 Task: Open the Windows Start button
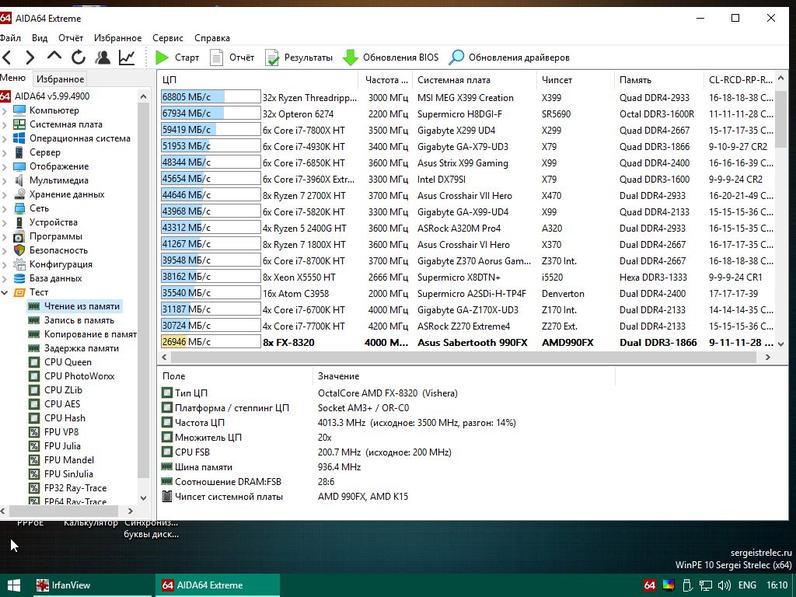pos(14,585)
